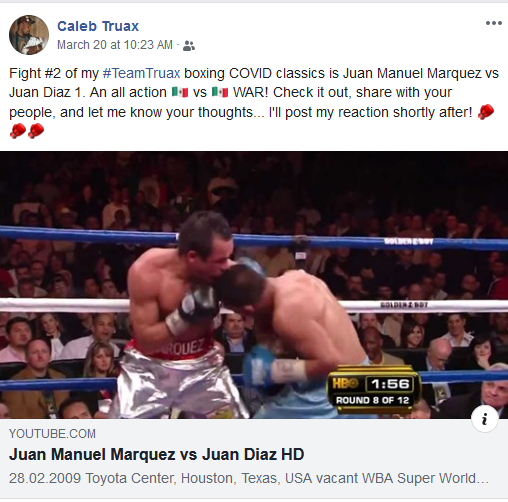Click the friends audience icon beside the timestamp

(x=189, y=45)
